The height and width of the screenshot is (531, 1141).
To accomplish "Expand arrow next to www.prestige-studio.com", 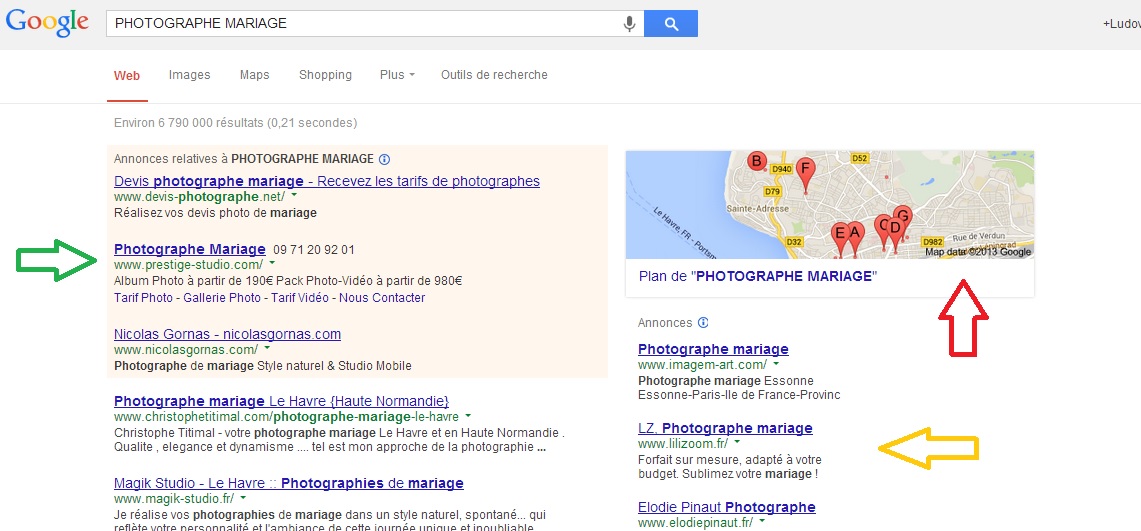I will [272, 264].
